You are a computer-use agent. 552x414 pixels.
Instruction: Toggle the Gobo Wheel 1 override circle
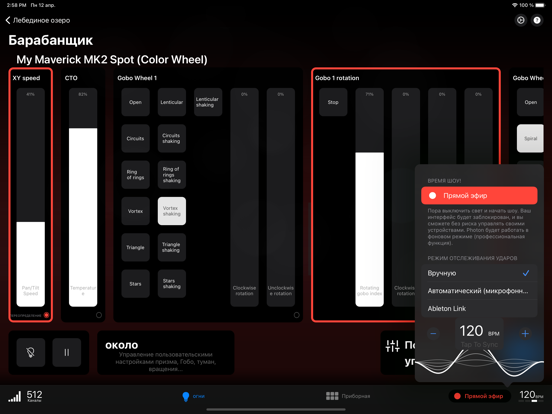[296, 315]
